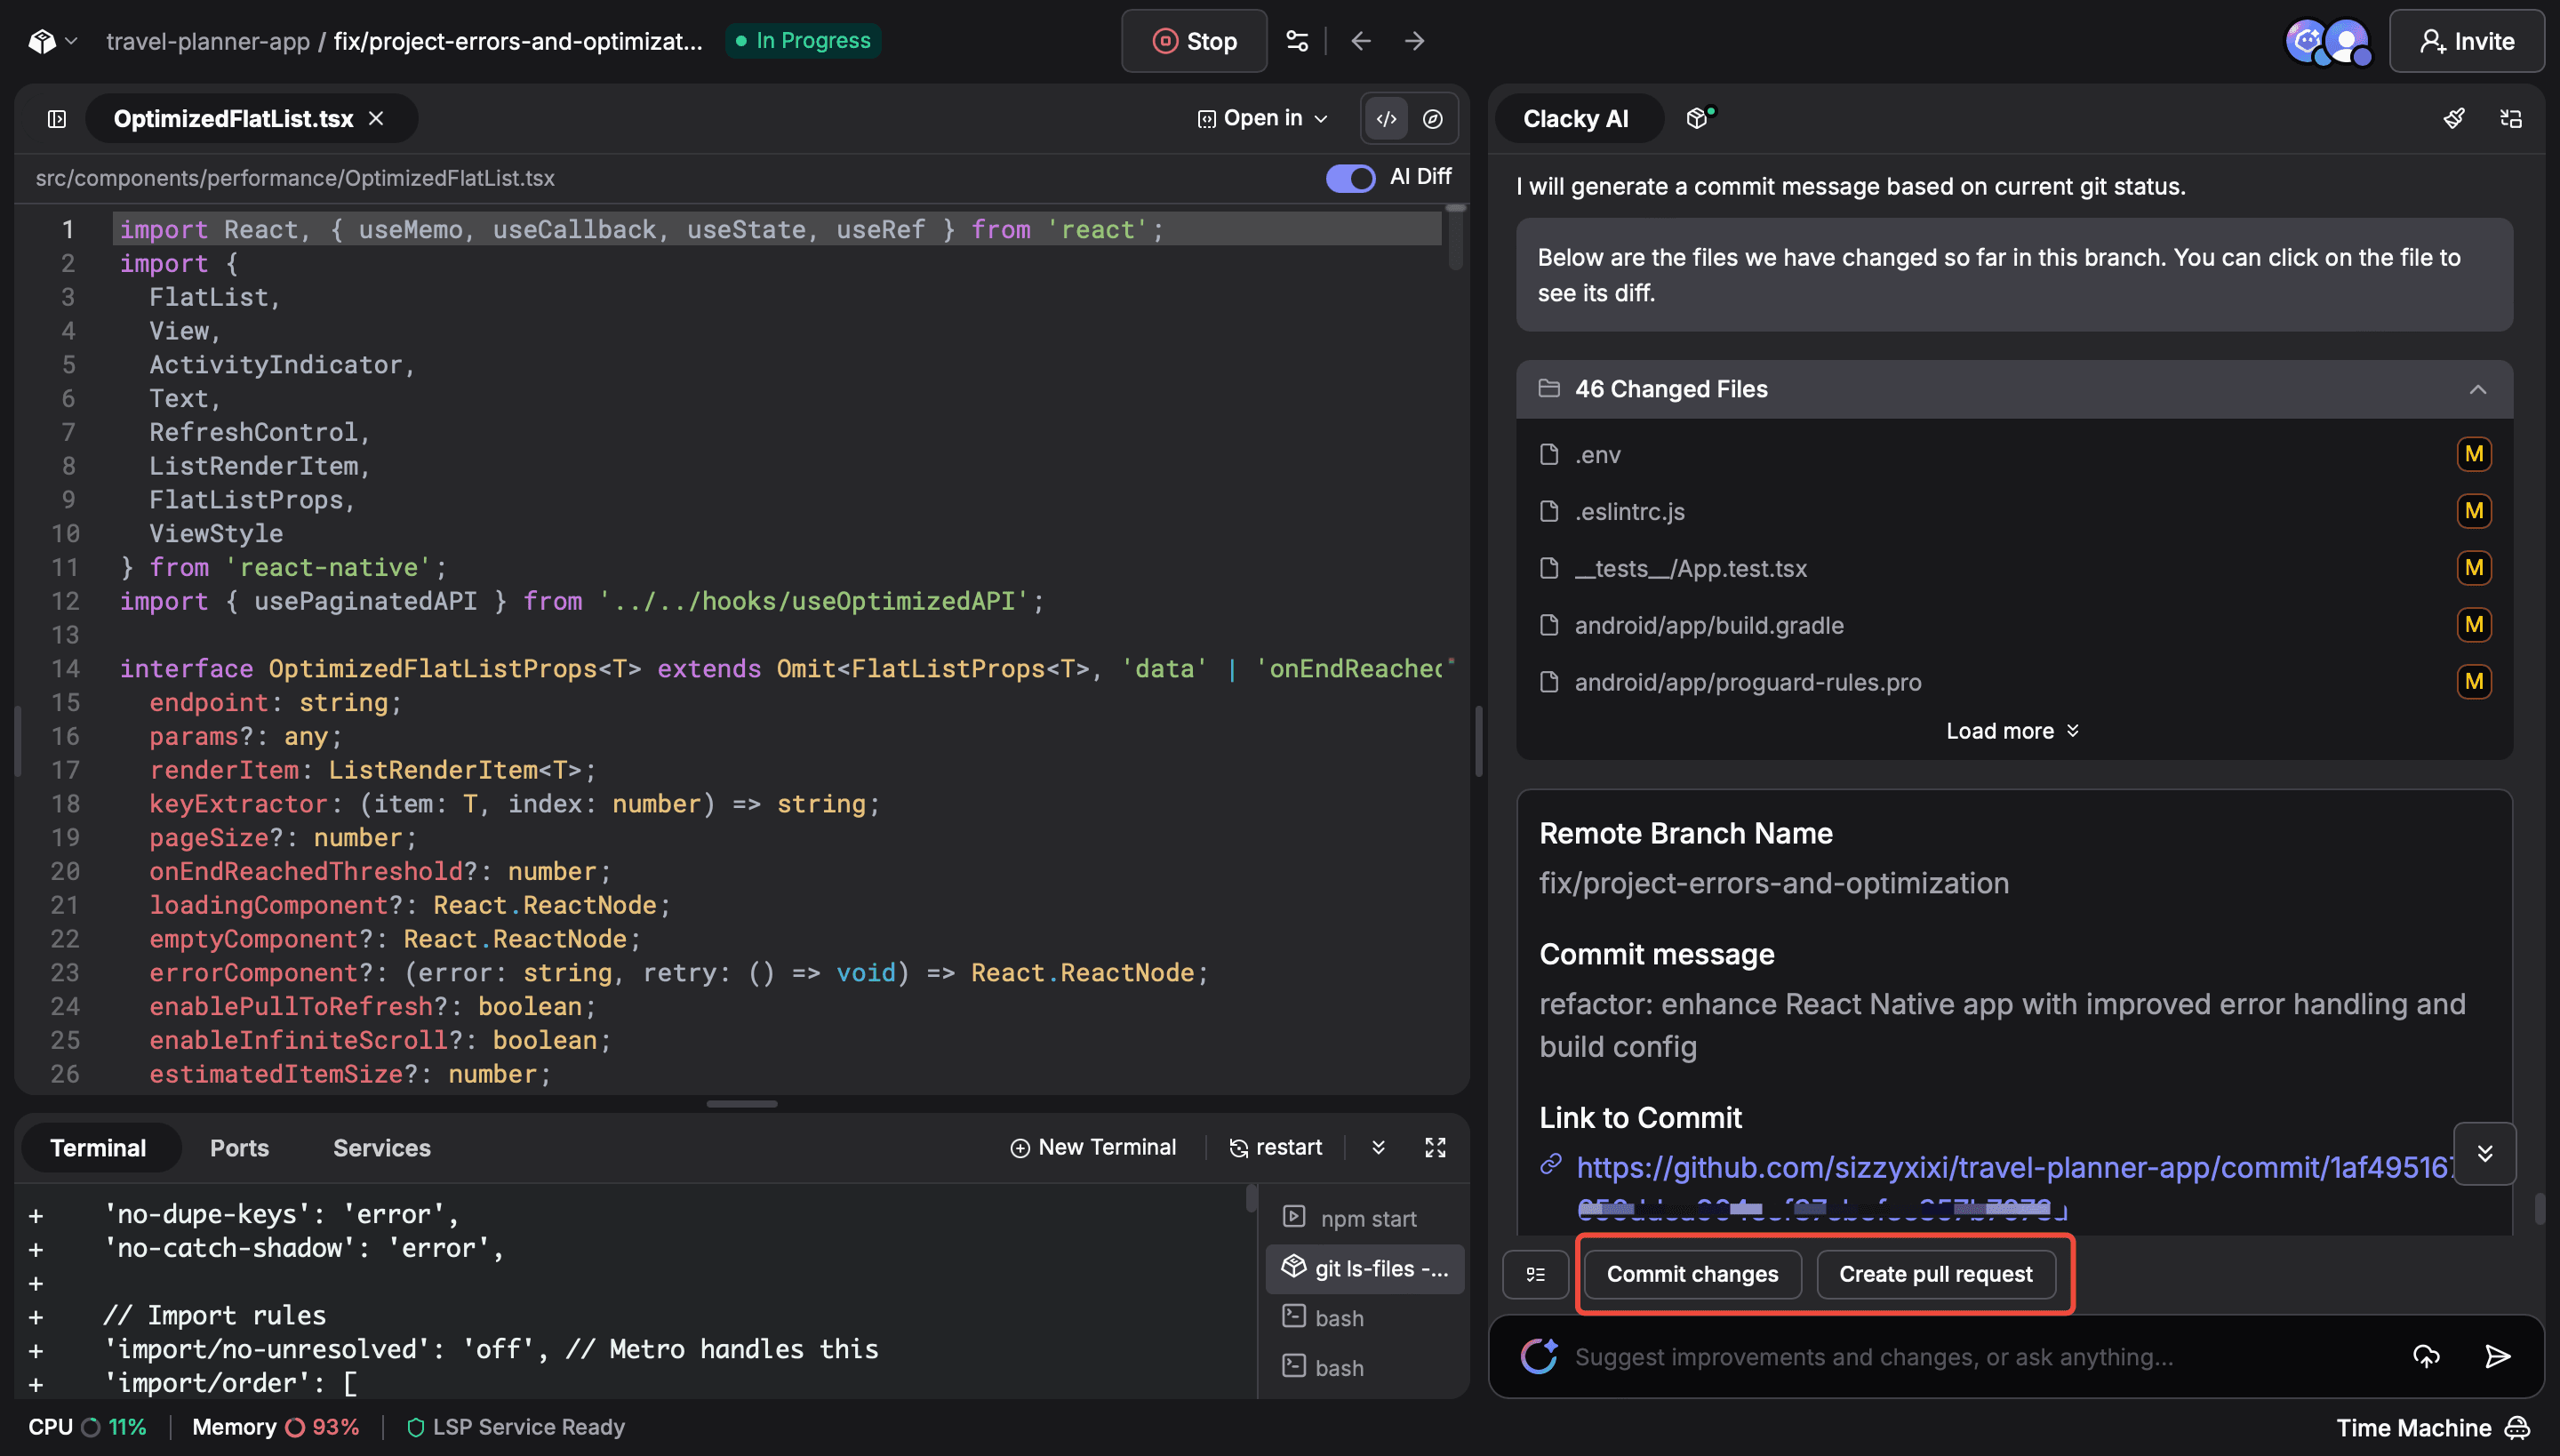Viewport: 2560px width, 1456px height.
Task: Close the OptimizedFlatList.tsx tab
Action: [376, 118]
